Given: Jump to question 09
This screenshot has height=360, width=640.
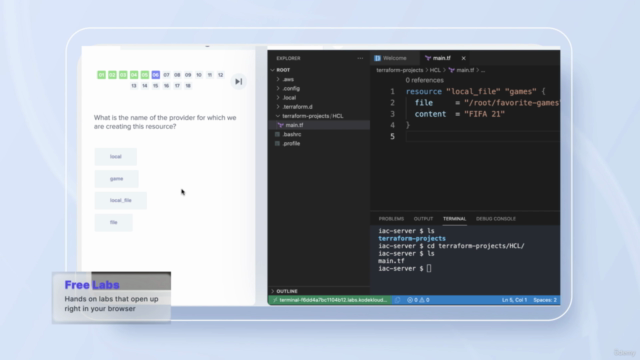Looking at the screenshot, I should [x=188, y=75].
